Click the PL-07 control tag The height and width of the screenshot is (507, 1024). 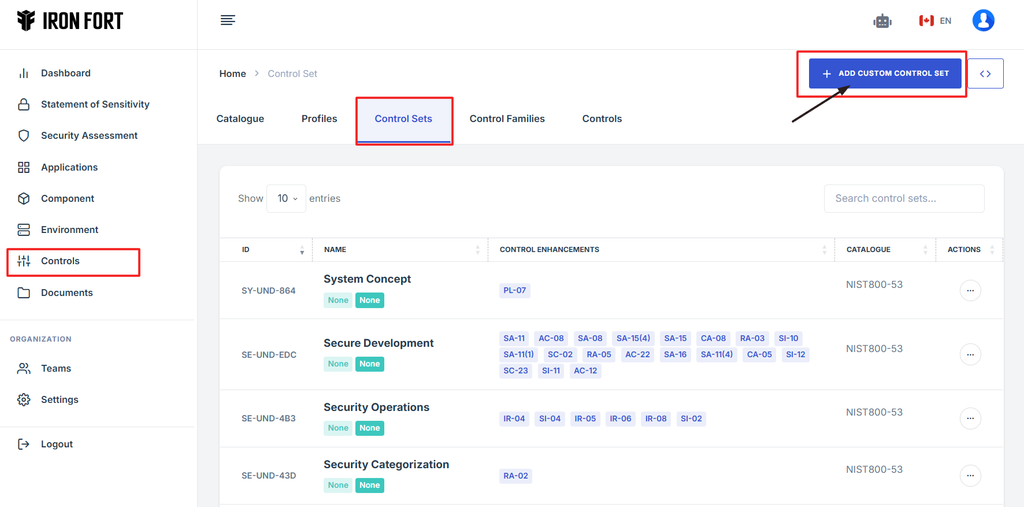point(515,291)
